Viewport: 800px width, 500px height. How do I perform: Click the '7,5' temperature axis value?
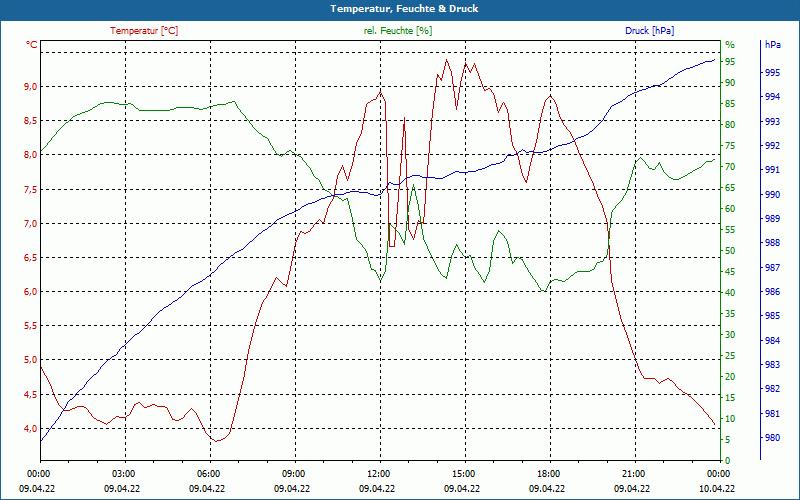coord(31,190)
